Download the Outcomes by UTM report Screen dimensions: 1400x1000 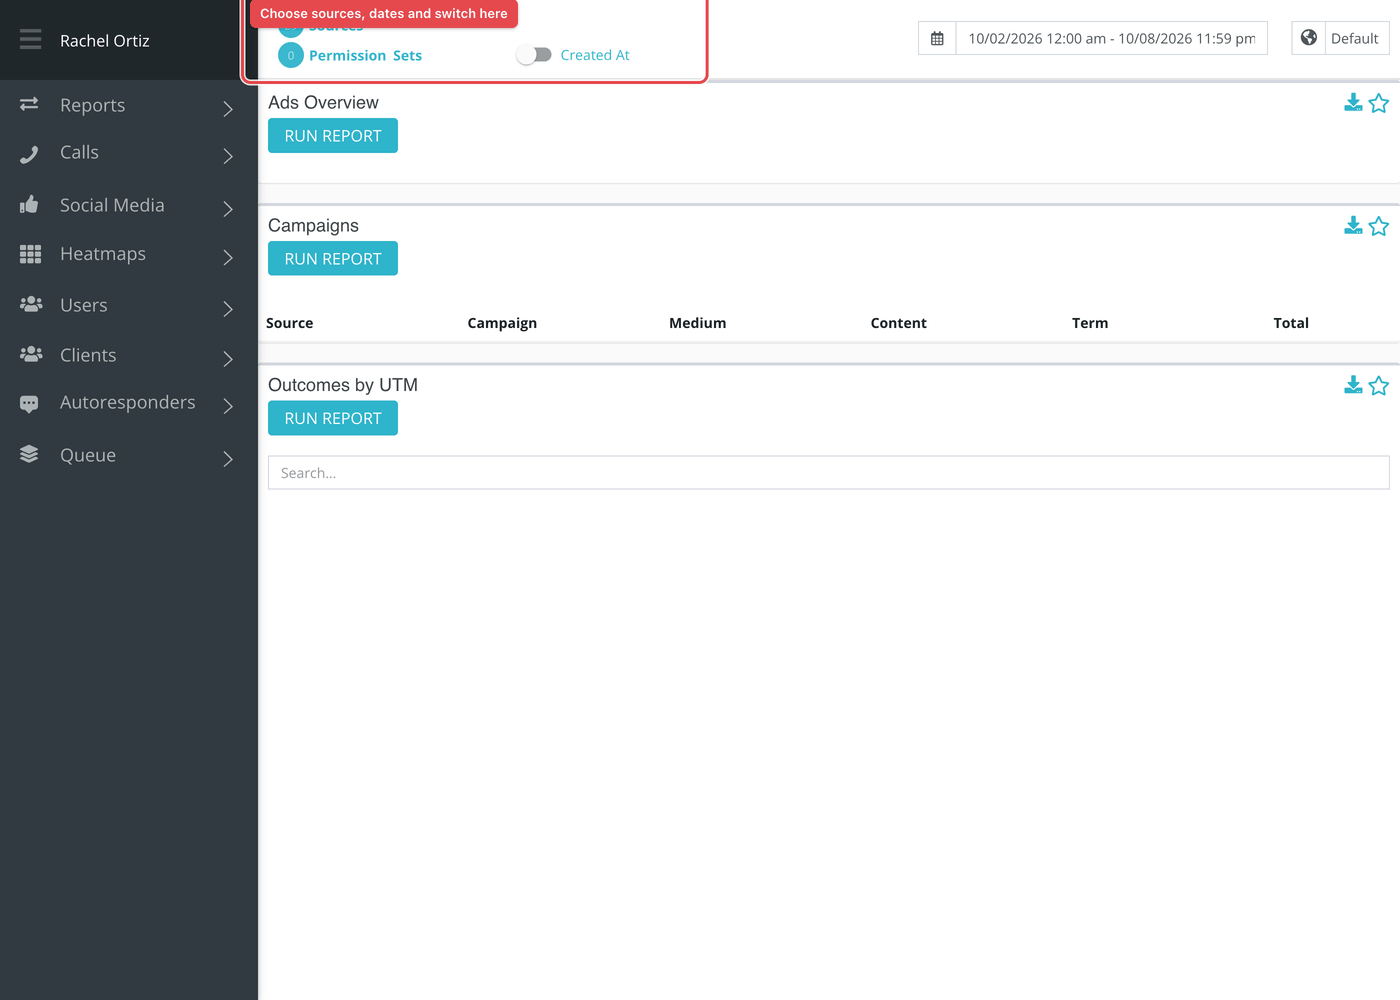coord(1353,384)
